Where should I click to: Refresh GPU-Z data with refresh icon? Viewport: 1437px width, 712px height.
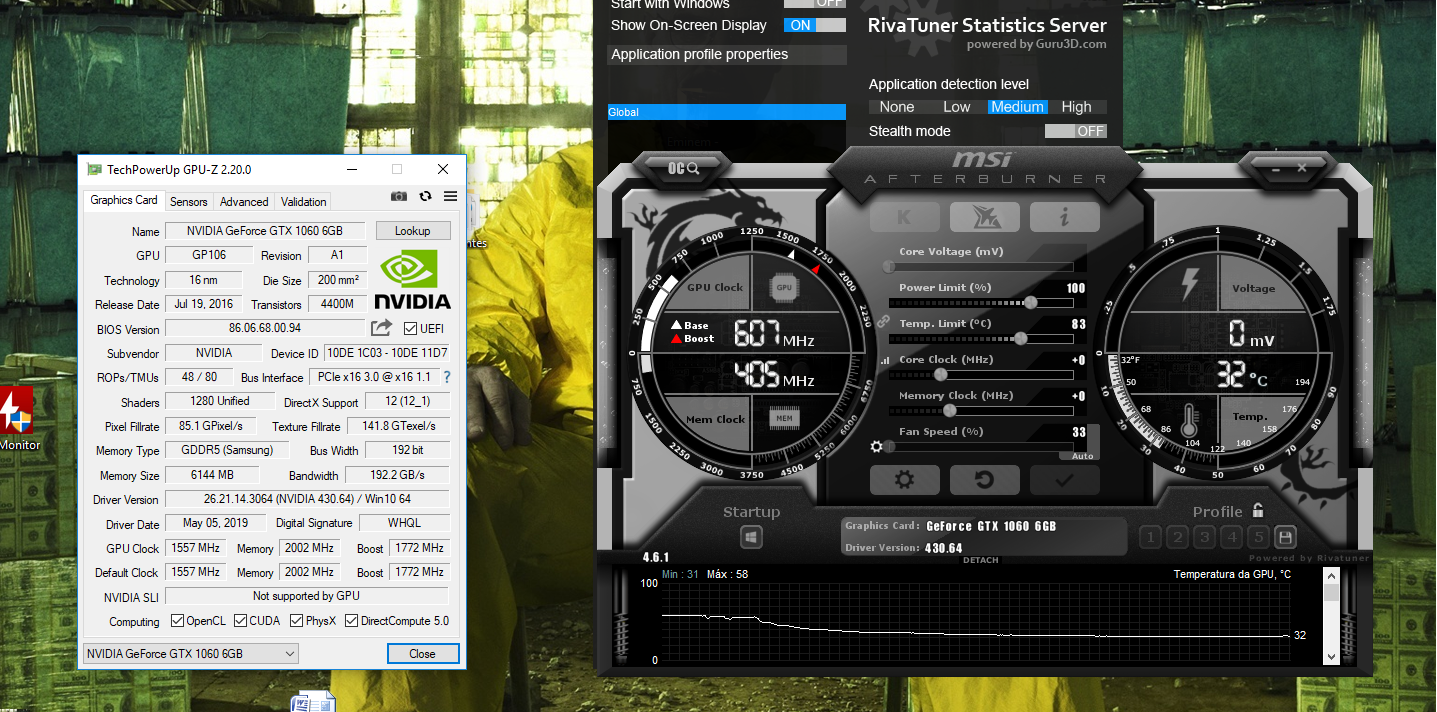point(426,197)
